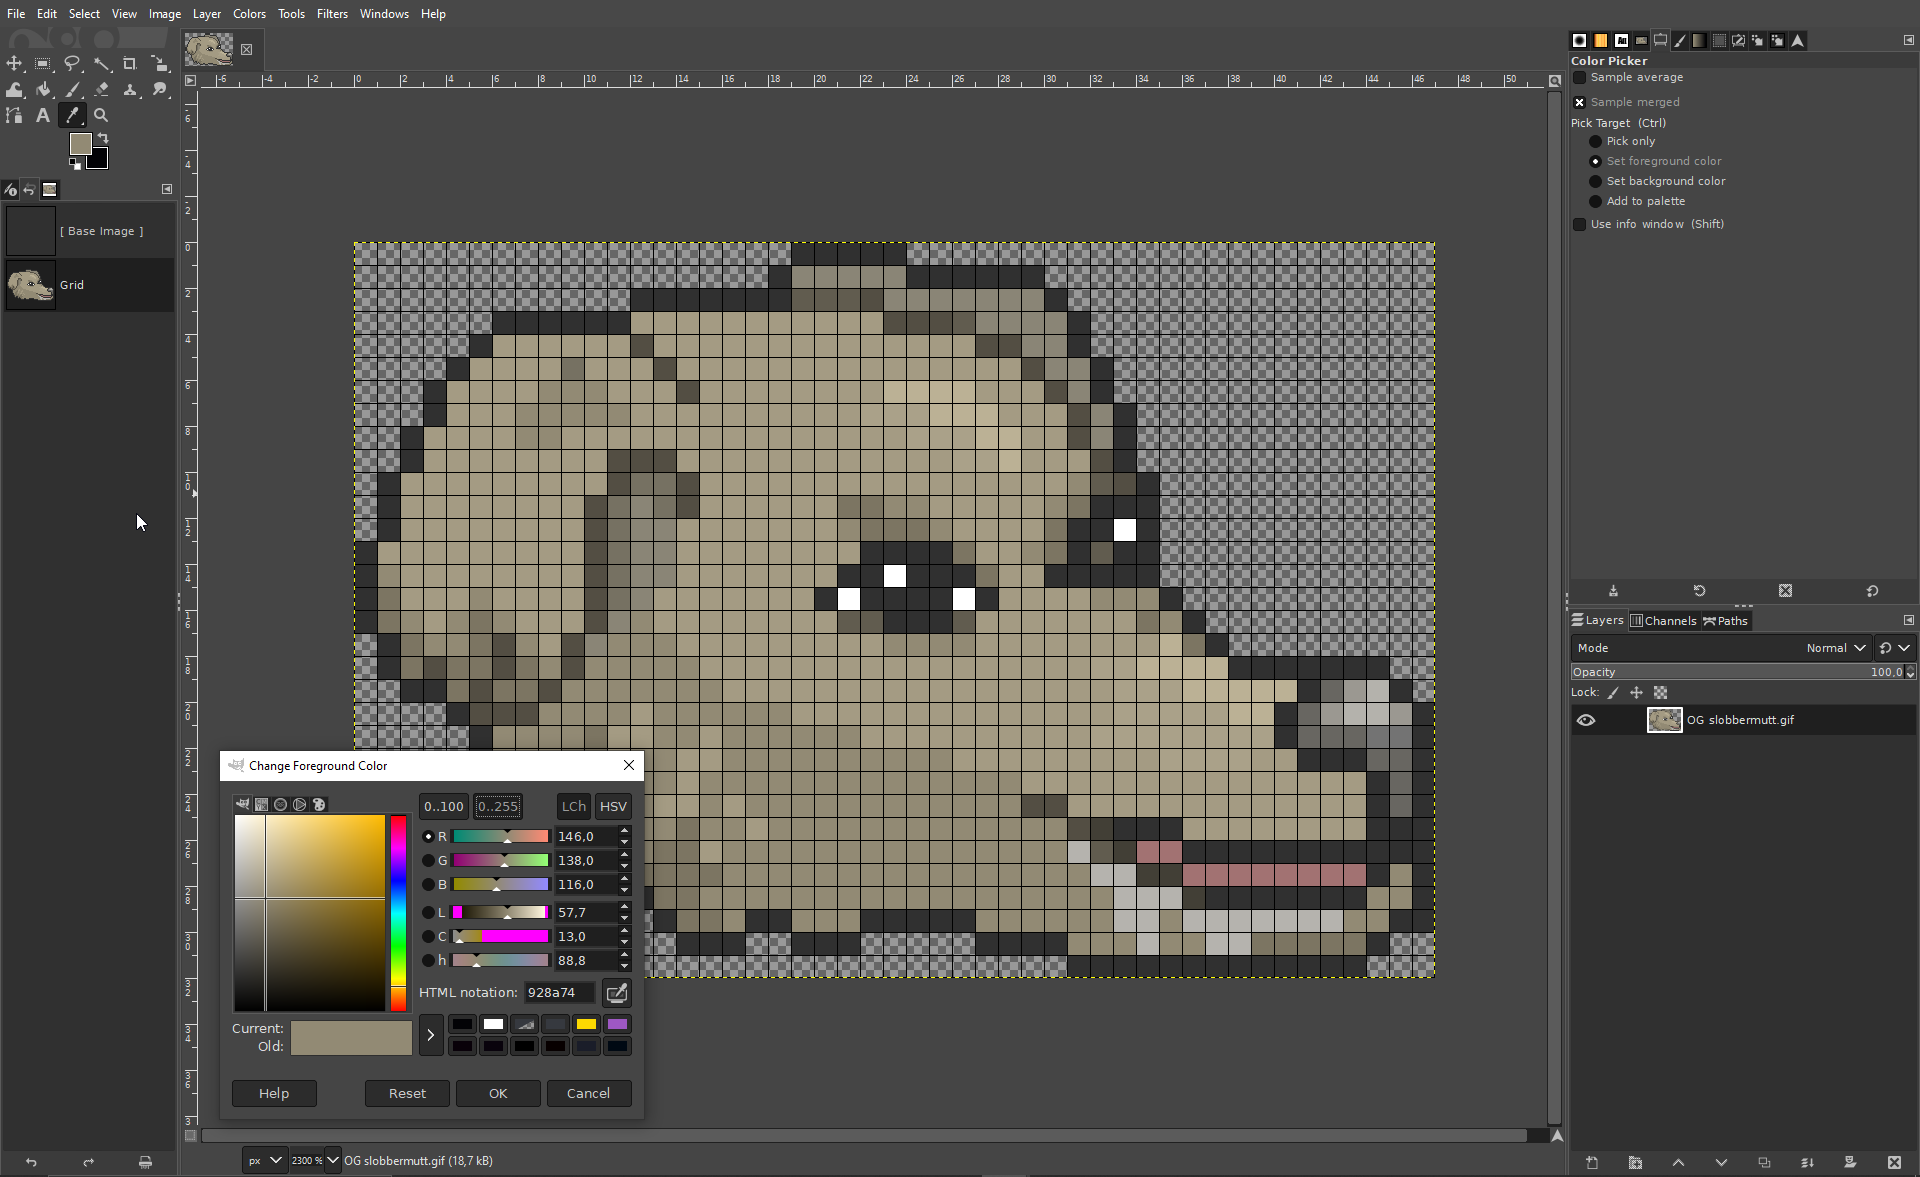Viewport: 1920px width, 1177px height.
Task: Enable Sample average checkbox
Action: (x=1580, y=77)
